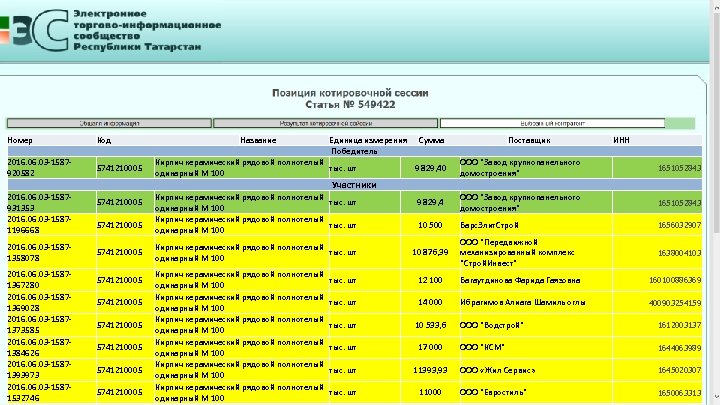
Task: Click the "Позиция котировочной сессии" heading
Action: 350,93
